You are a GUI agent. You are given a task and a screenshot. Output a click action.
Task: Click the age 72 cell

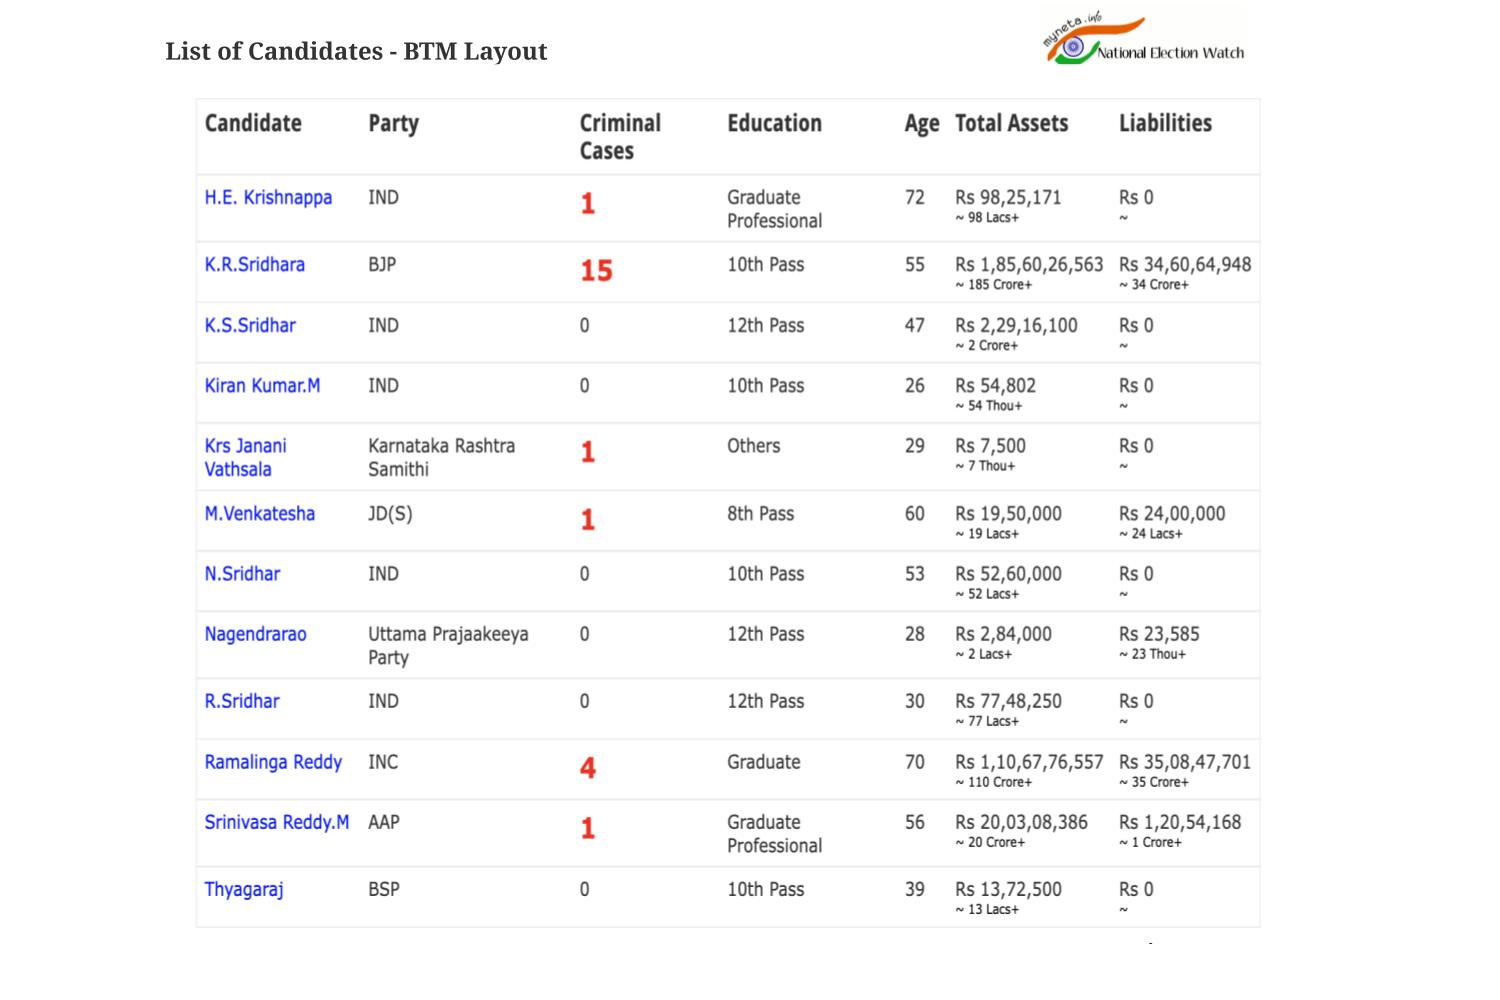tap(914, 197)
